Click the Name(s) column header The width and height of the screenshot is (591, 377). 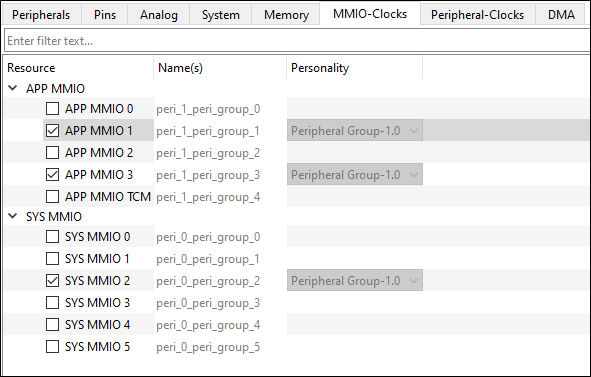[x=220, y=68]
